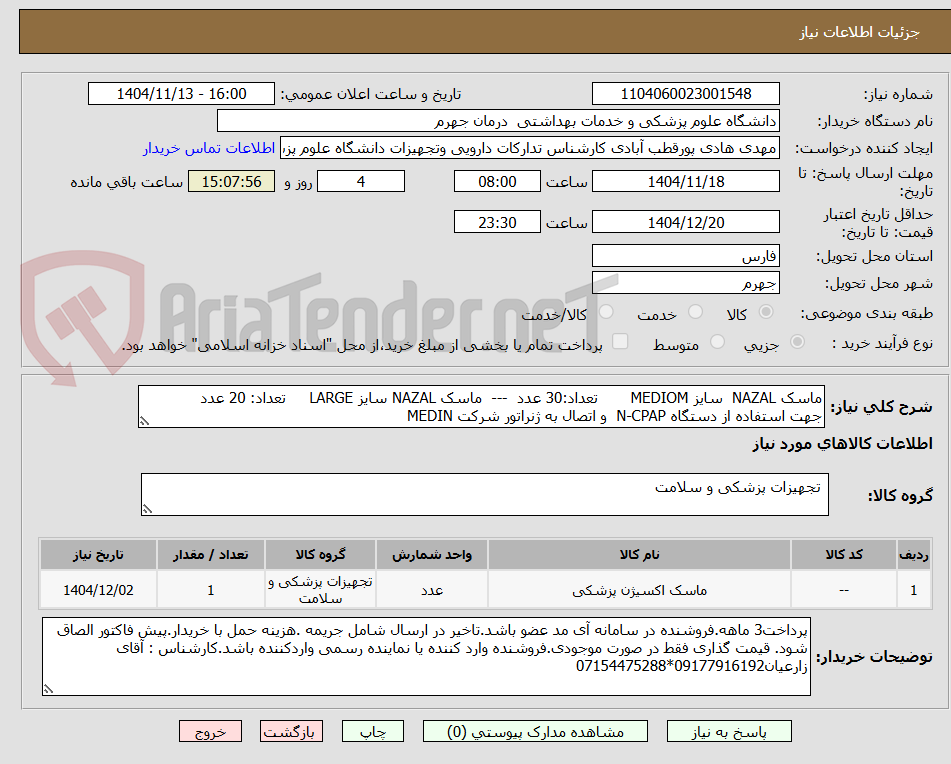Viewport: 951px width, 764px height.
Task: Select the متوسط purchase type radio
Action: point(717,343)
